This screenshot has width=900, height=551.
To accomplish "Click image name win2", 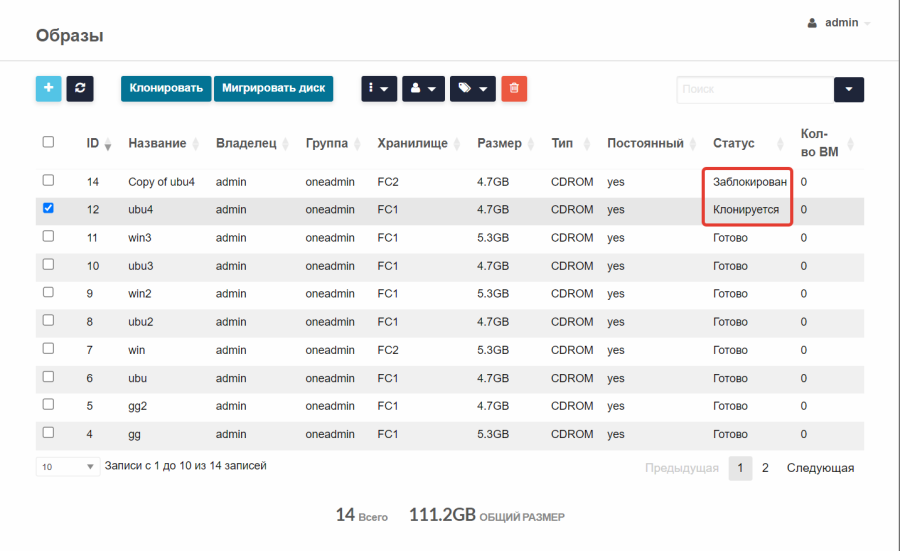I will [139, 294].
